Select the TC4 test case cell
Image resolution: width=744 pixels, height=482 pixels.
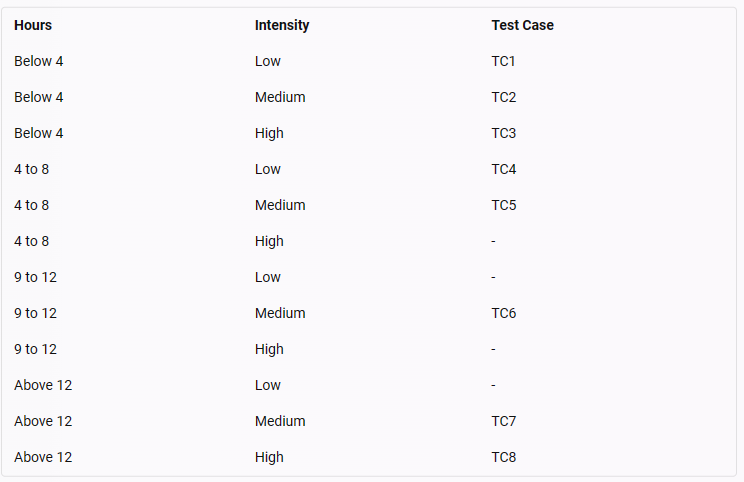click(503, 169)
